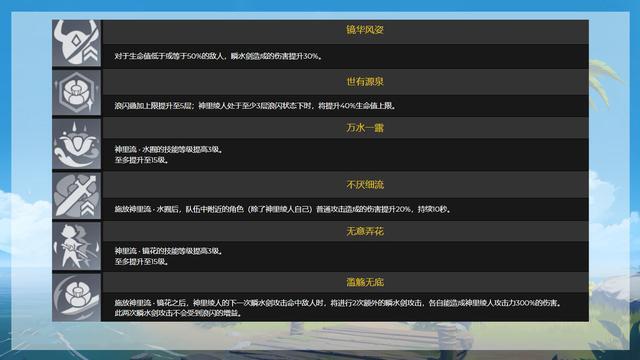Select the 世有源泉 constellation icon
This screenshot has width=640, height=360.
coord(77,92)
